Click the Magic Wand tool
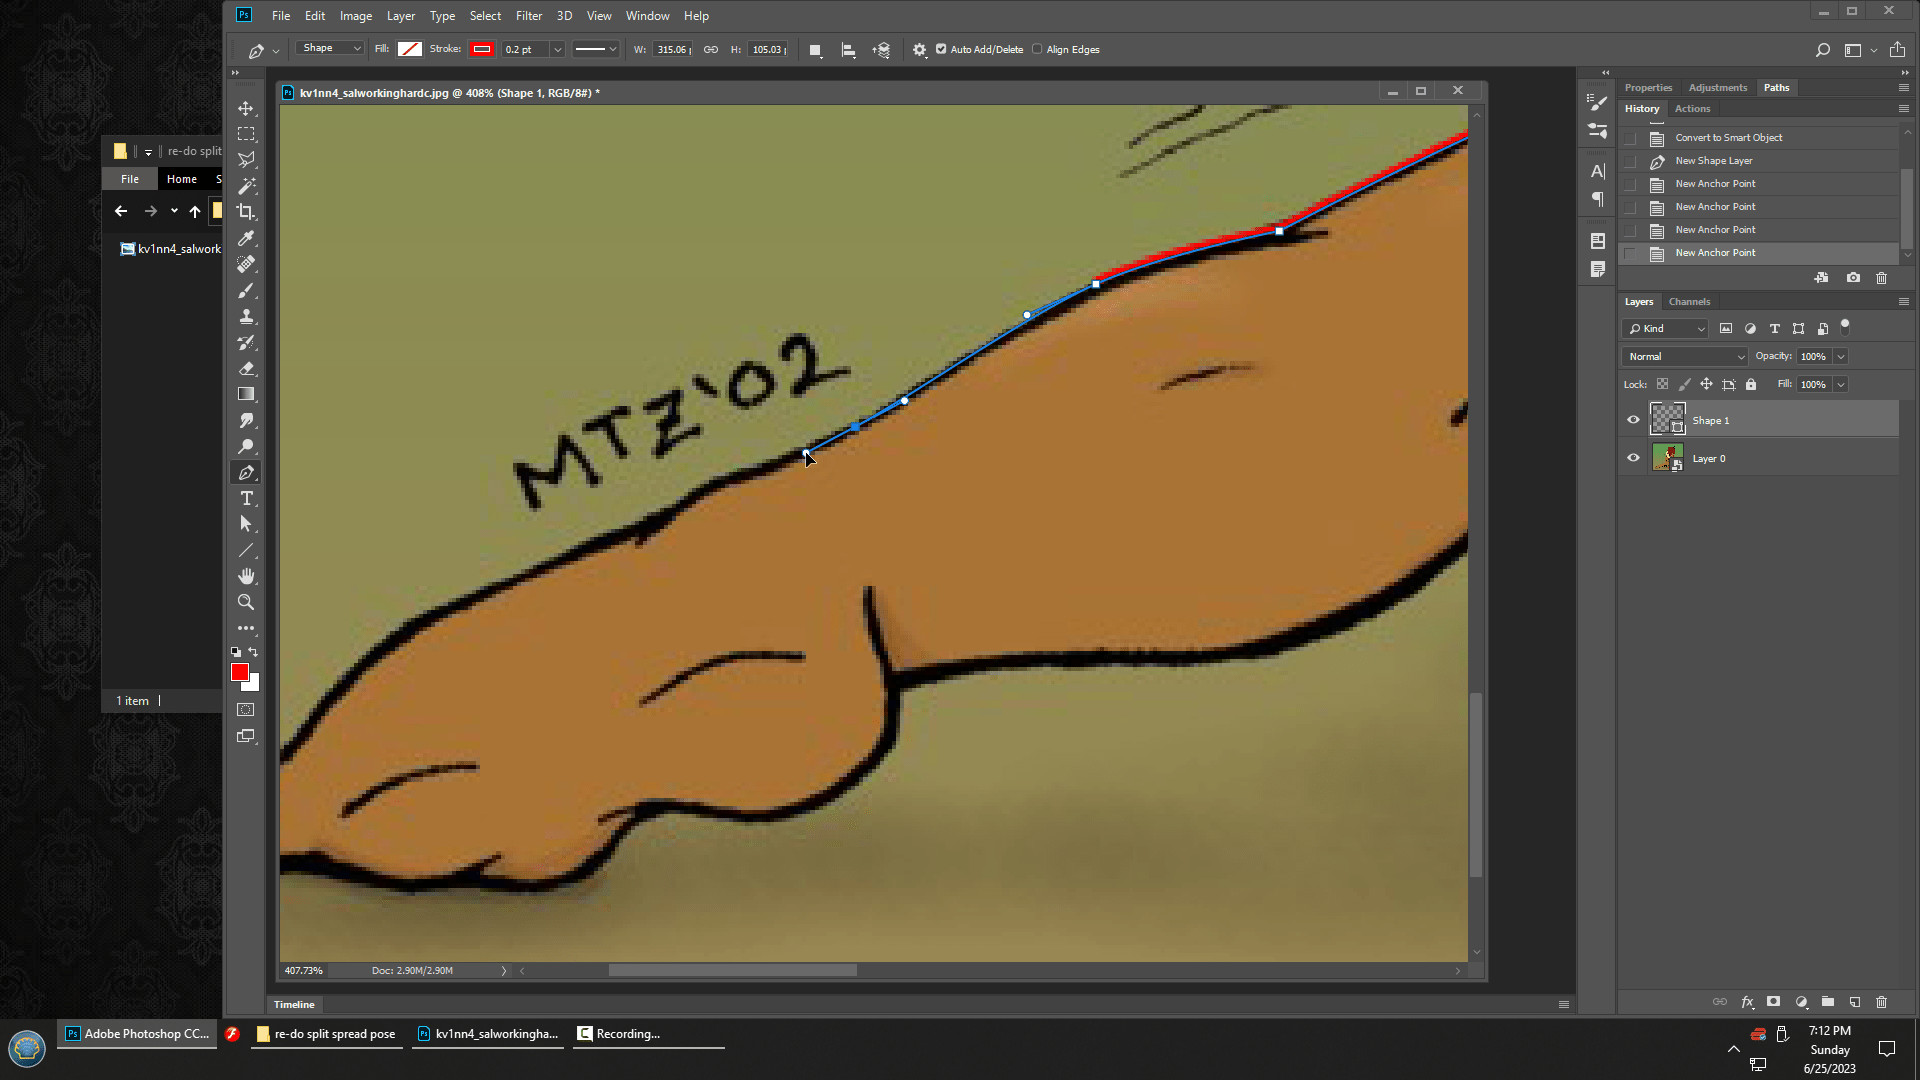This screenshot has width=1920, height=1080. tap(246, 186)
